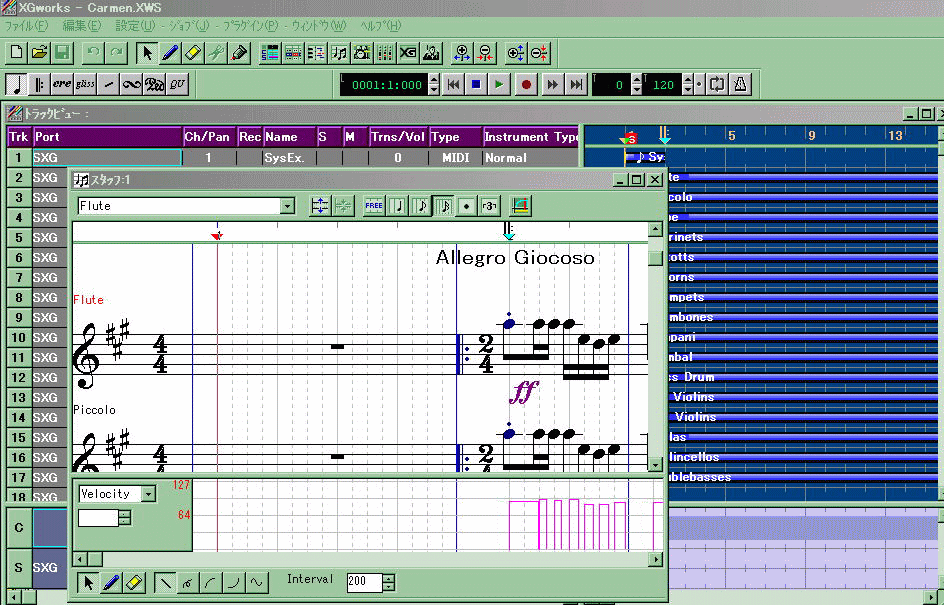This screenshot has height=605, width=944.
Task: Open the Staff window icon
Action: click(339, 53)
